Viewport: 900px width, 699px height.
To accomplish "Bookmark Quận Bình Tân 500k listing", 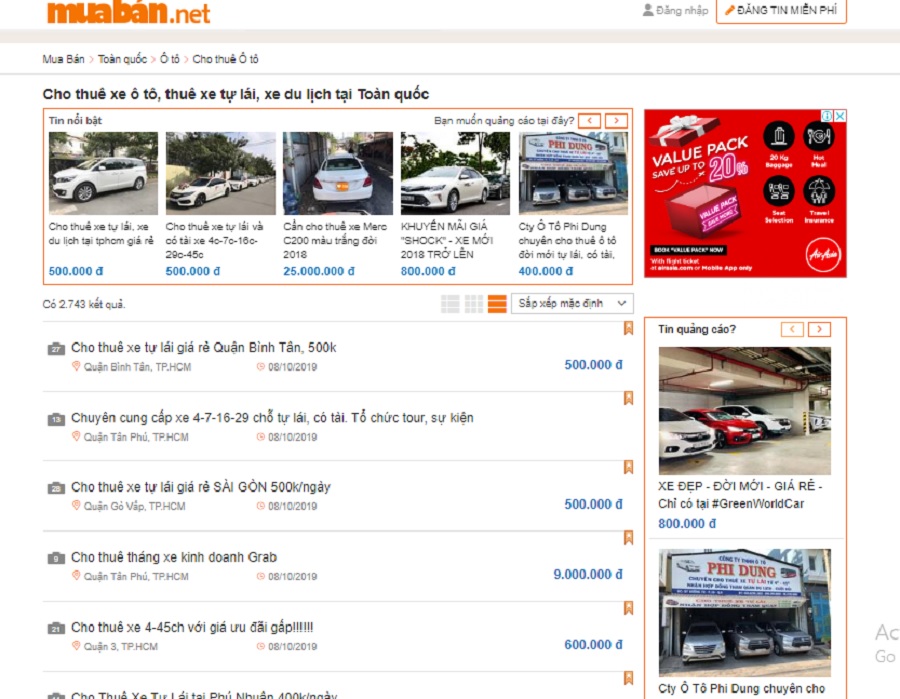I will pos(629,328).
